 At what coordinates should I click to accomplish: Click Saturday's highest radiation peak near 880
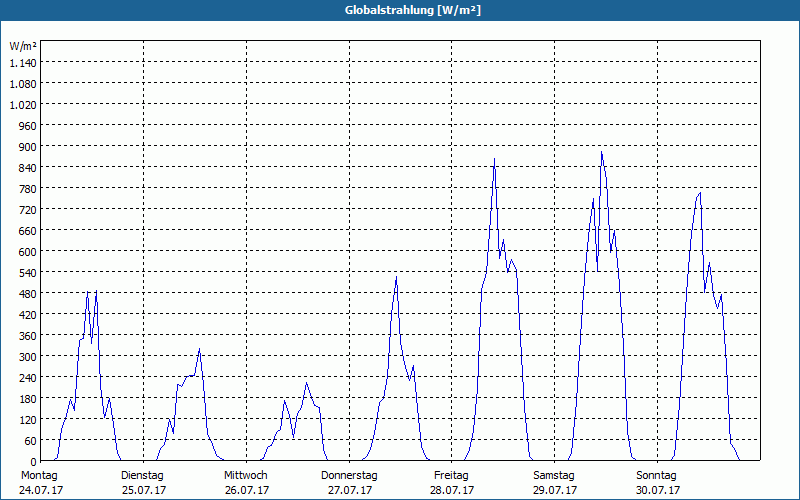click(602, 152)
